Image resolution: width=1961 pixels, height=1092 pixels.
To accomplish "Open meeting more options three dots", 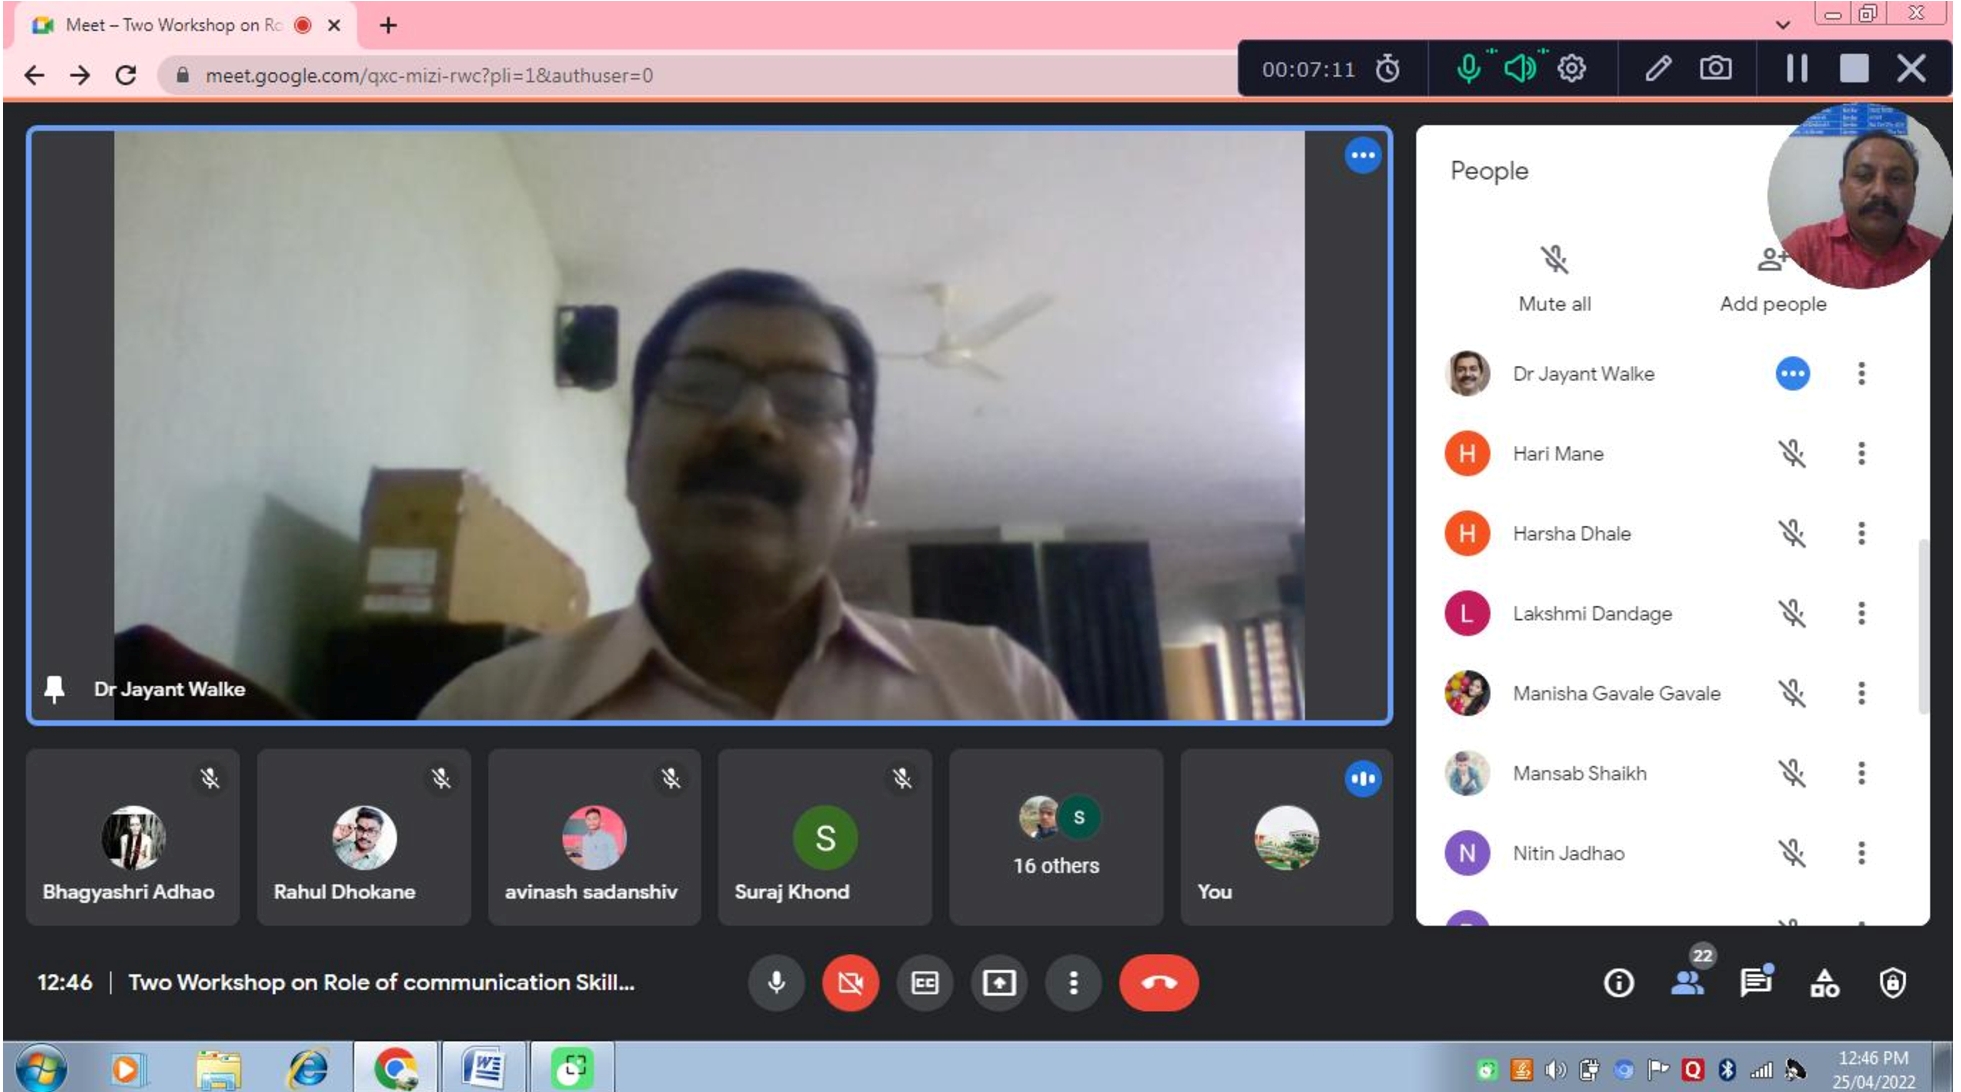I will (1073, 983).
